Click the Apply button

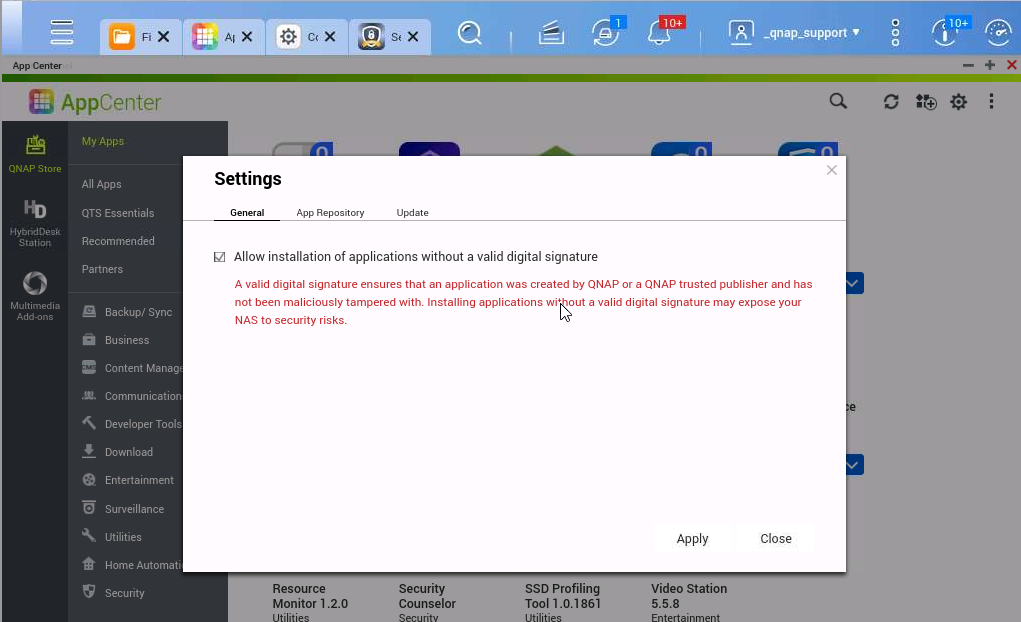pyautogui.click(x=692, y=539)
